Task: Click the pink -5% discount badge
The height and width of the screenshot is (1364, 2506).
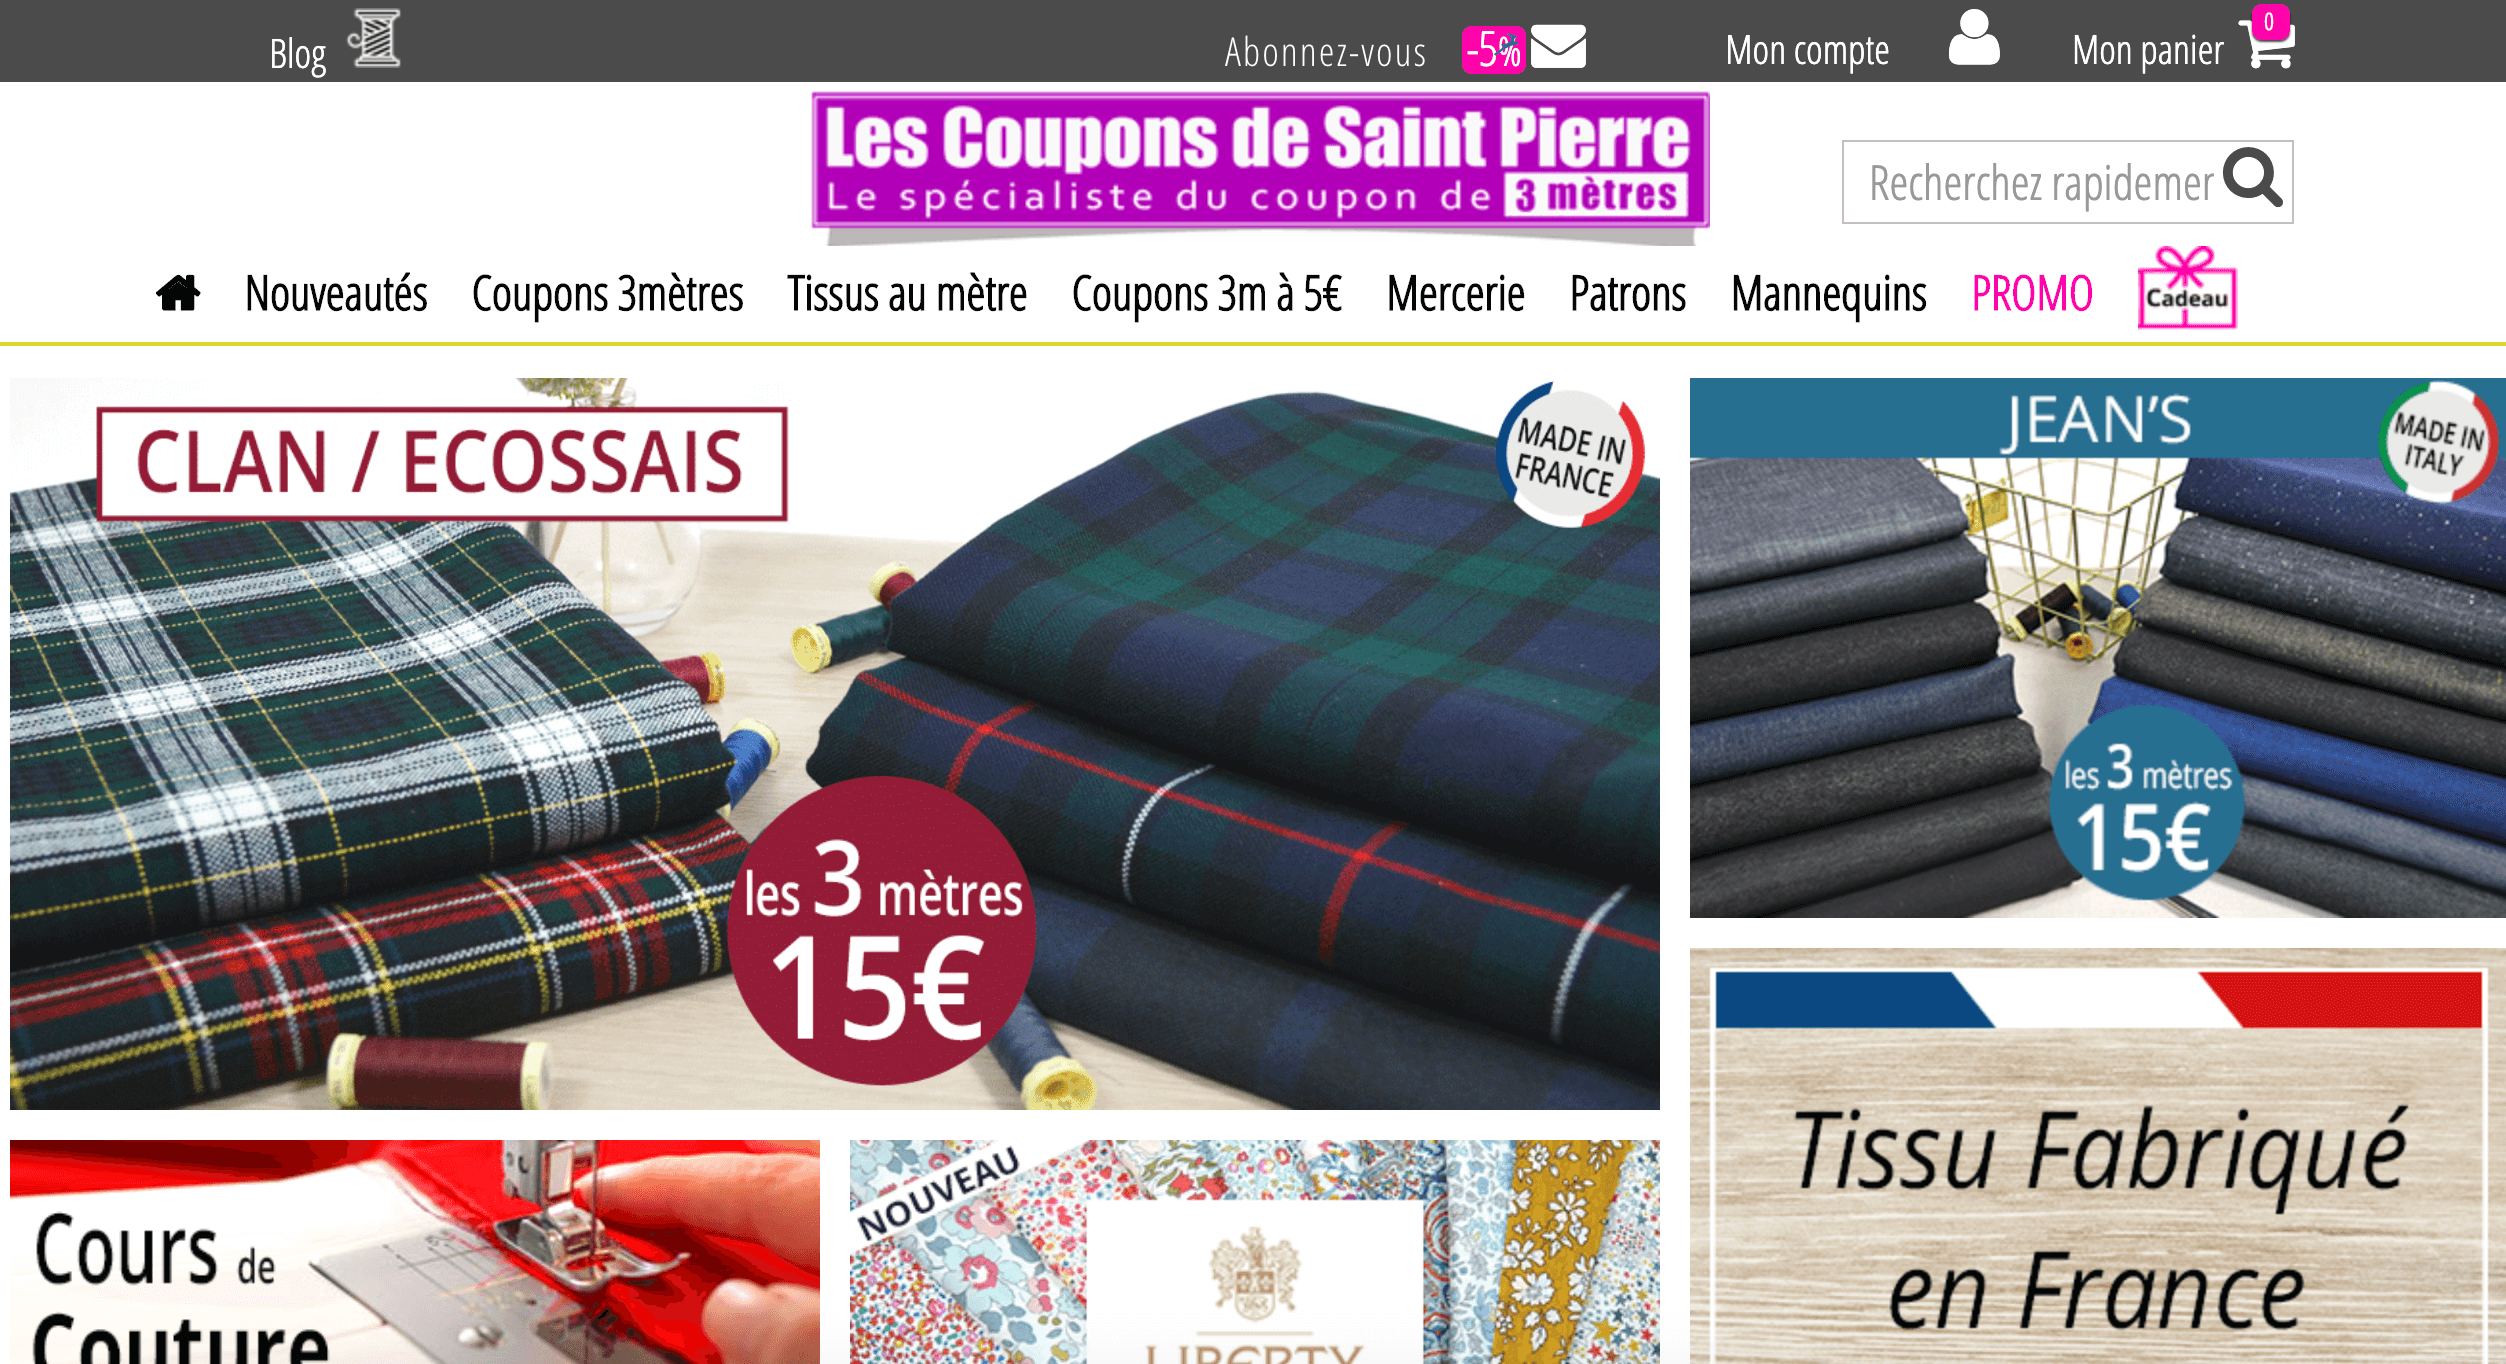Action: pos(1493,50)
